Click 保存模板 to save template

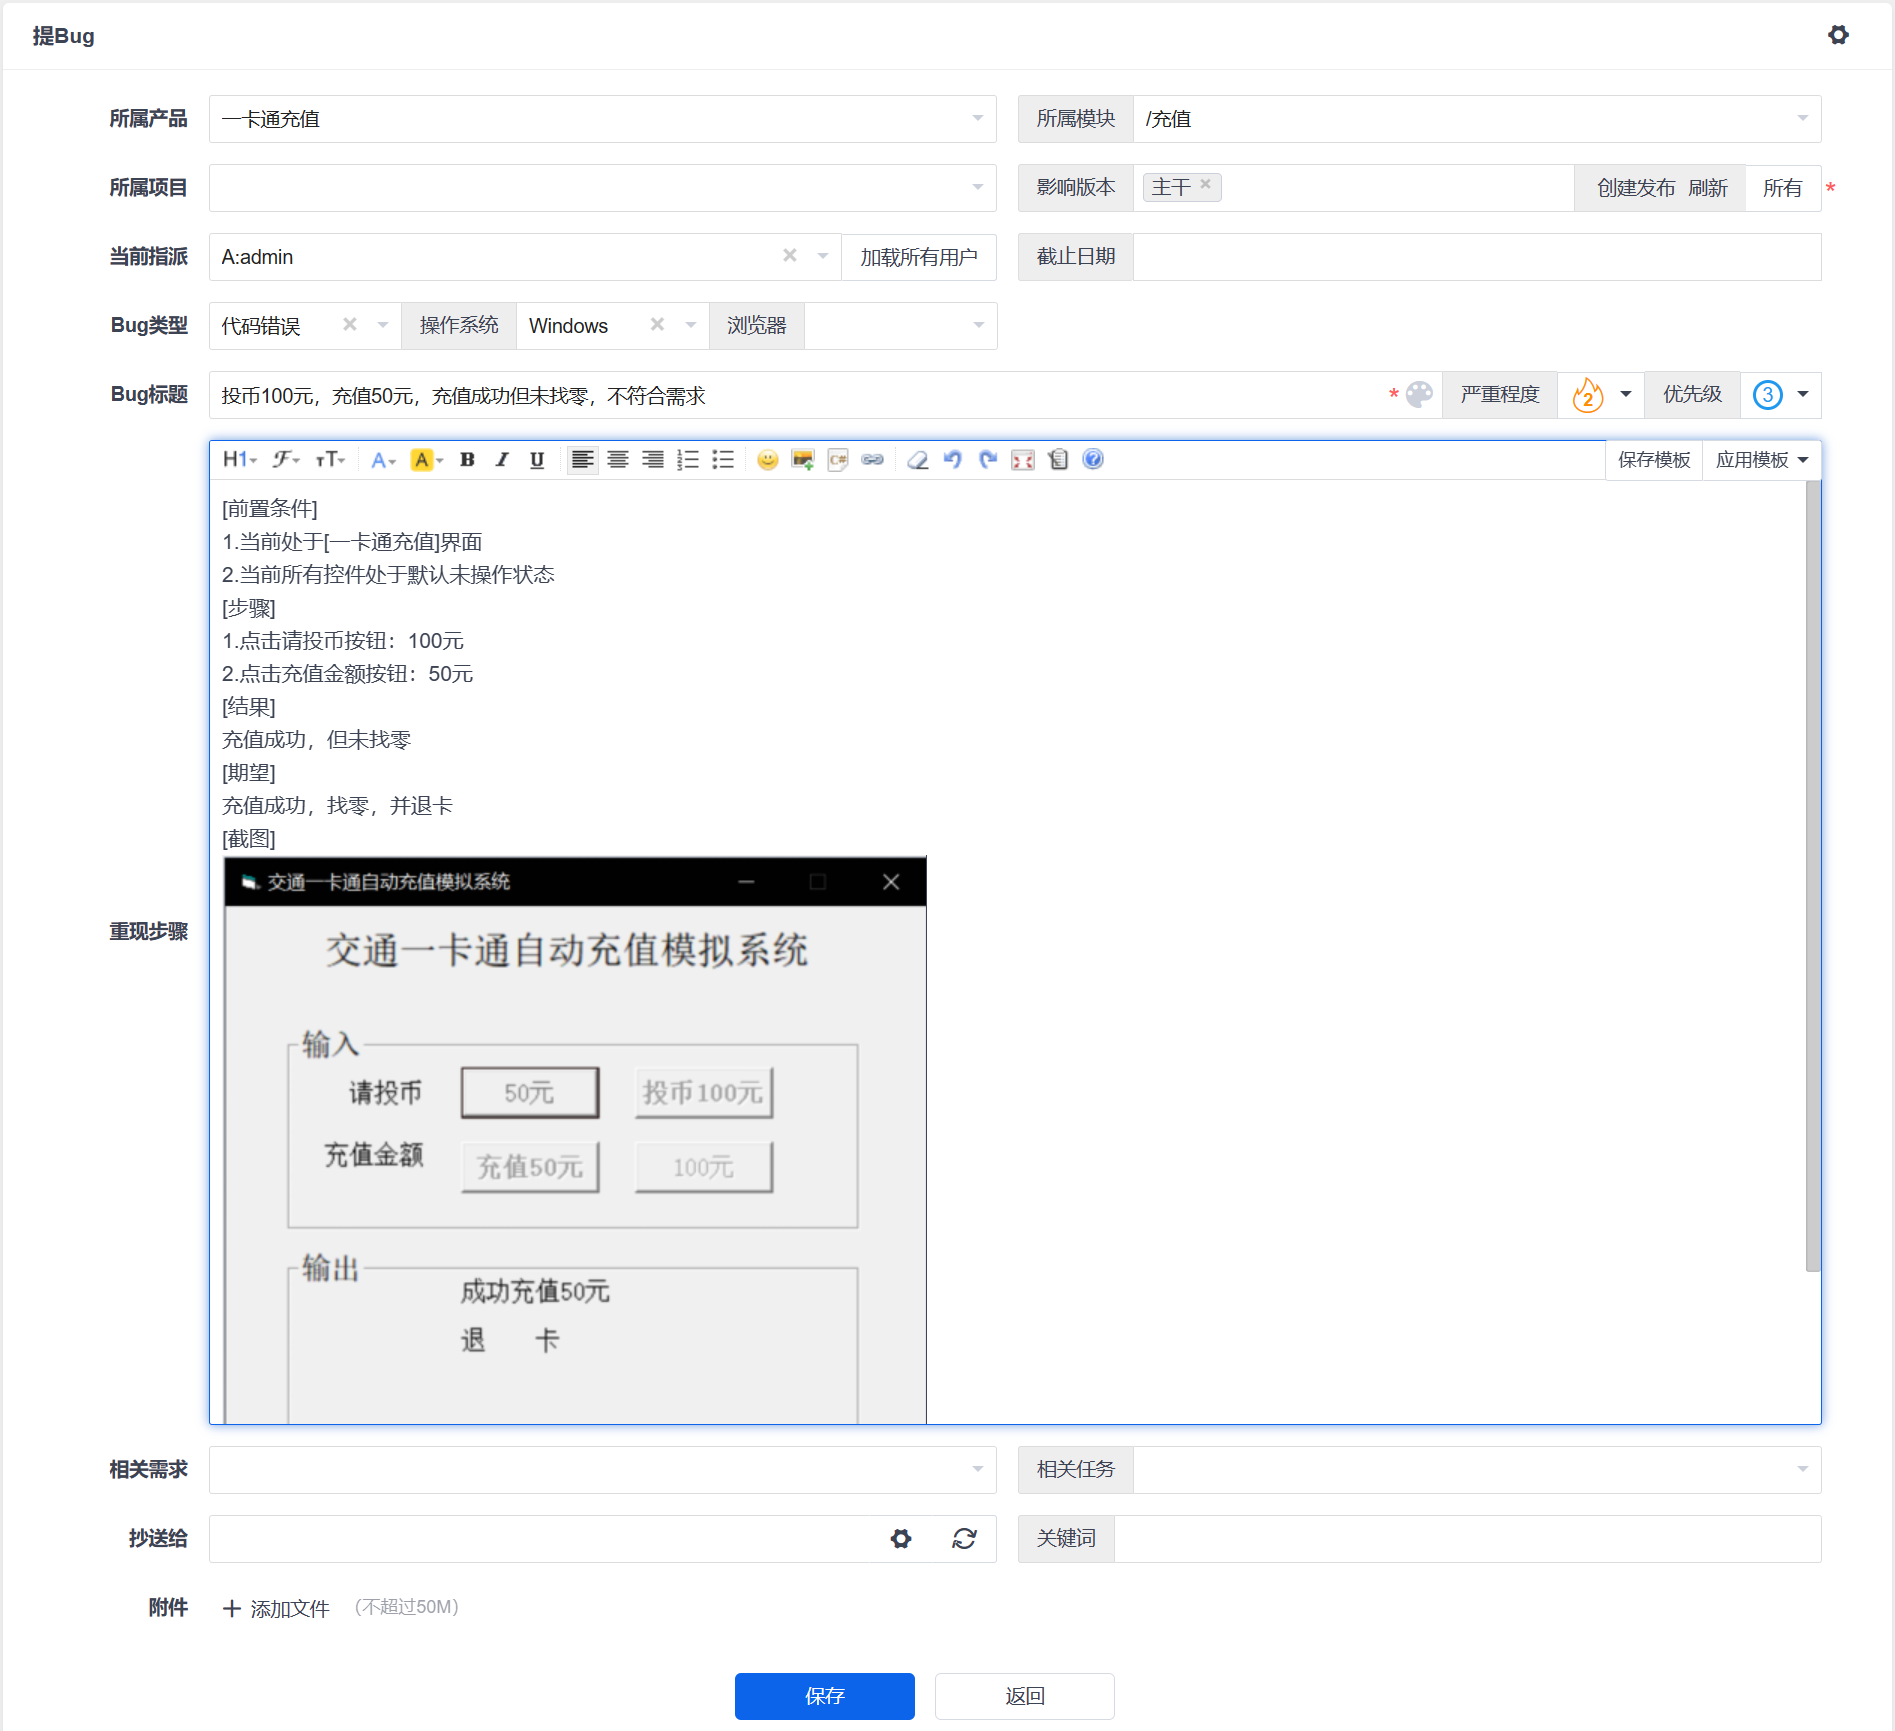click(x=1654, y=460)
